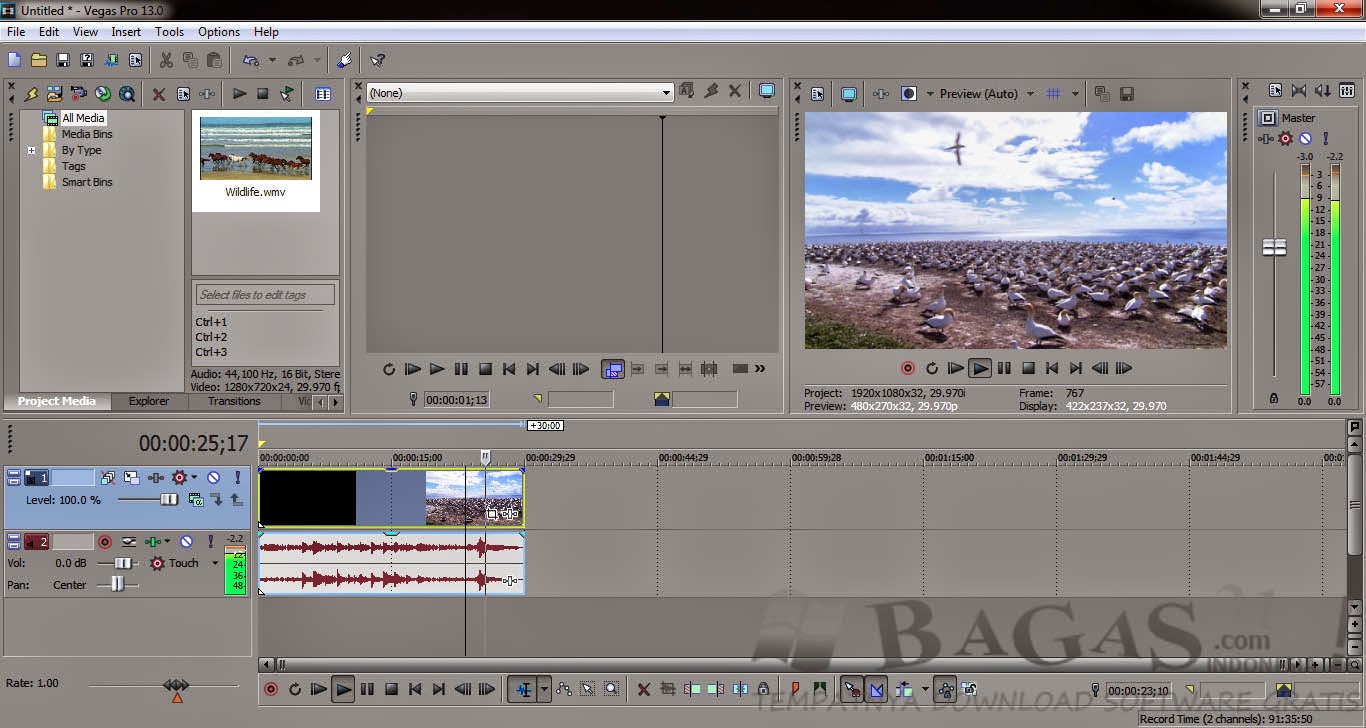Adjust video track Level slider

[169, 499]
